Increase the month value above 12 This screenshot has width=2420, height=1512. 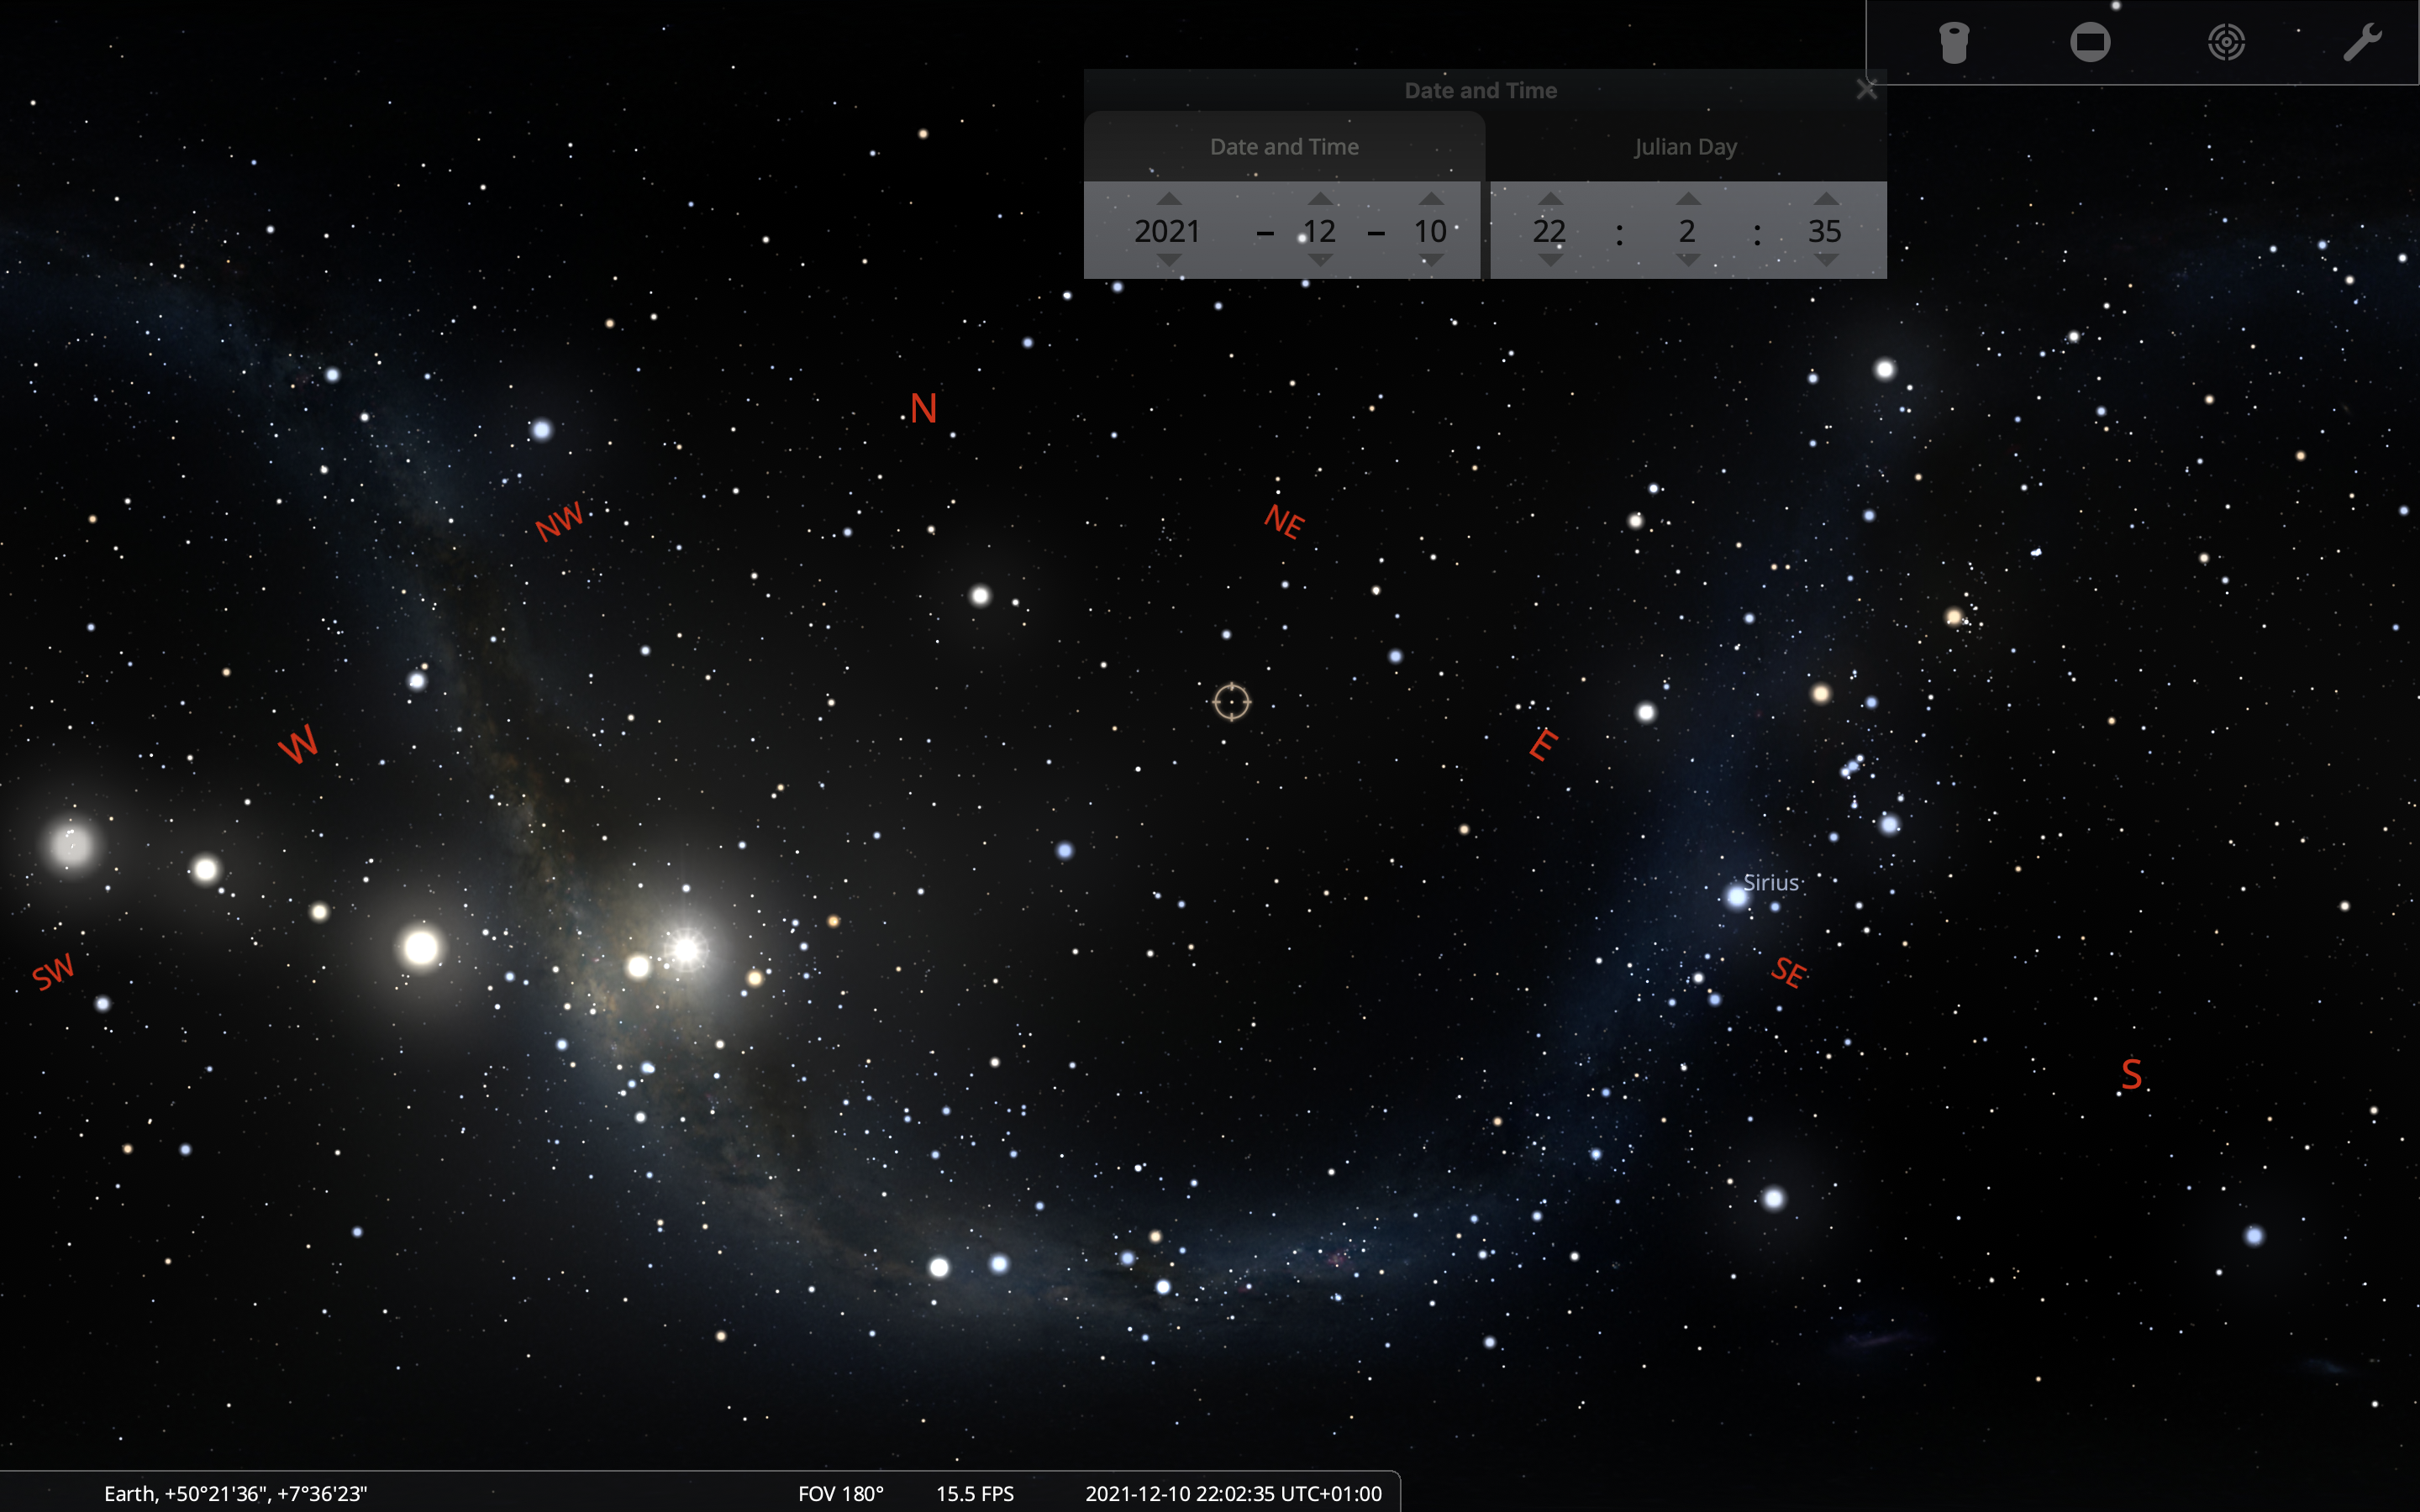coord(1320,199)
